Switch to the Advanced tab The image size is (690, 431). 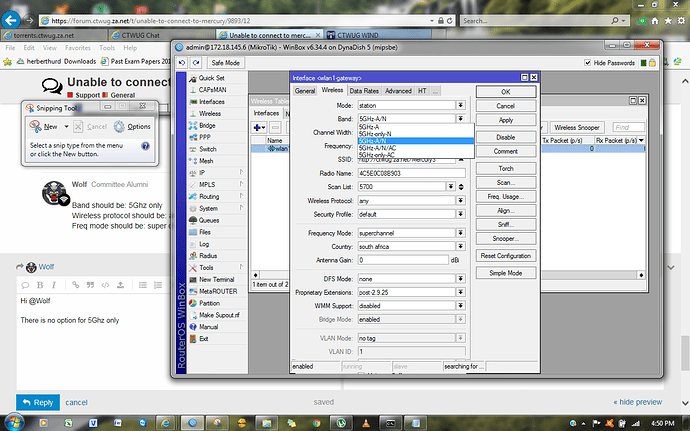pos(398,91)
